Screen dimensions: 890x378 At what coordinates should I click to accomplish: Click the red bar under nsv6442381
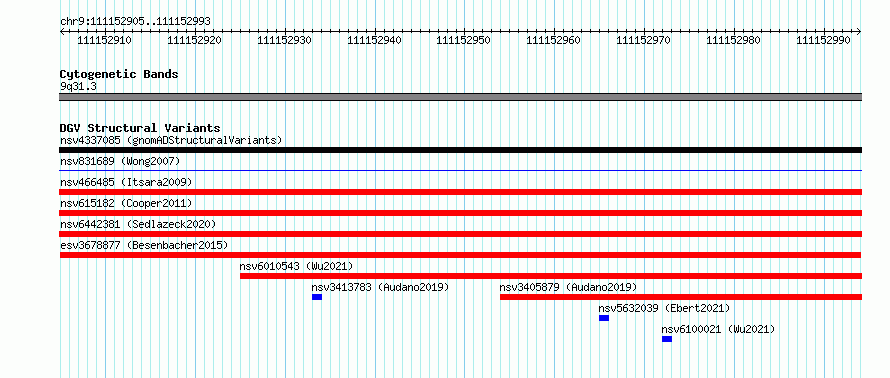tap(461, 234)
